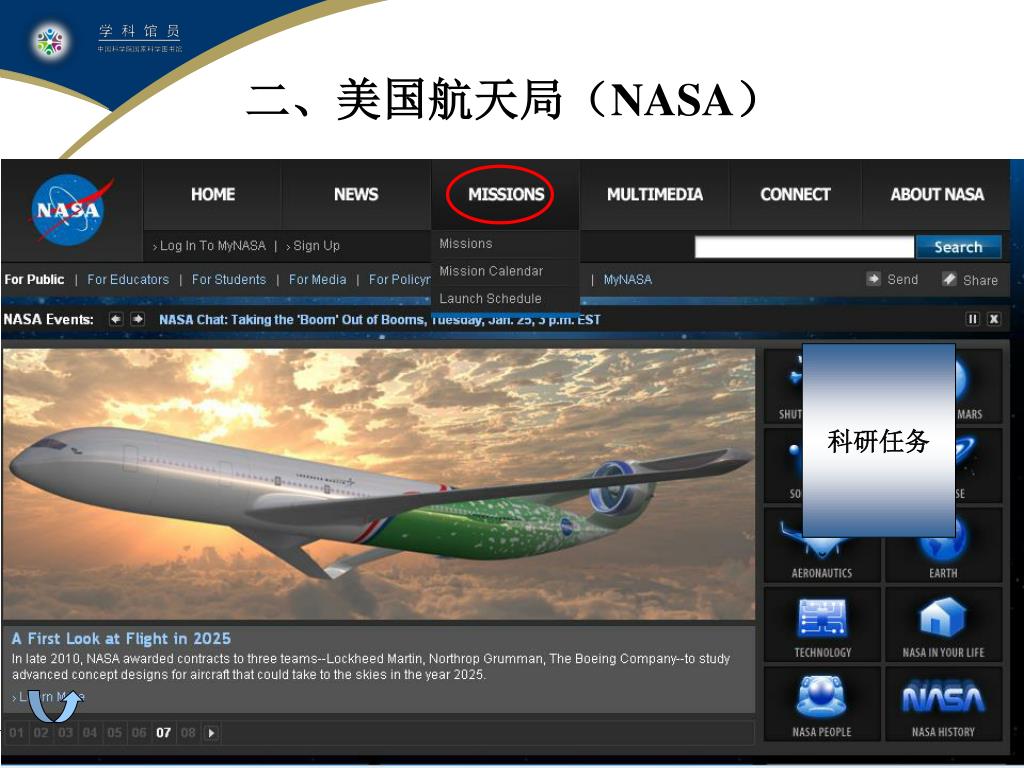1024x768 pixels.
Task: Select Missions in the dropdown menu
Action: pyautogui.click(x=466, y=244)
